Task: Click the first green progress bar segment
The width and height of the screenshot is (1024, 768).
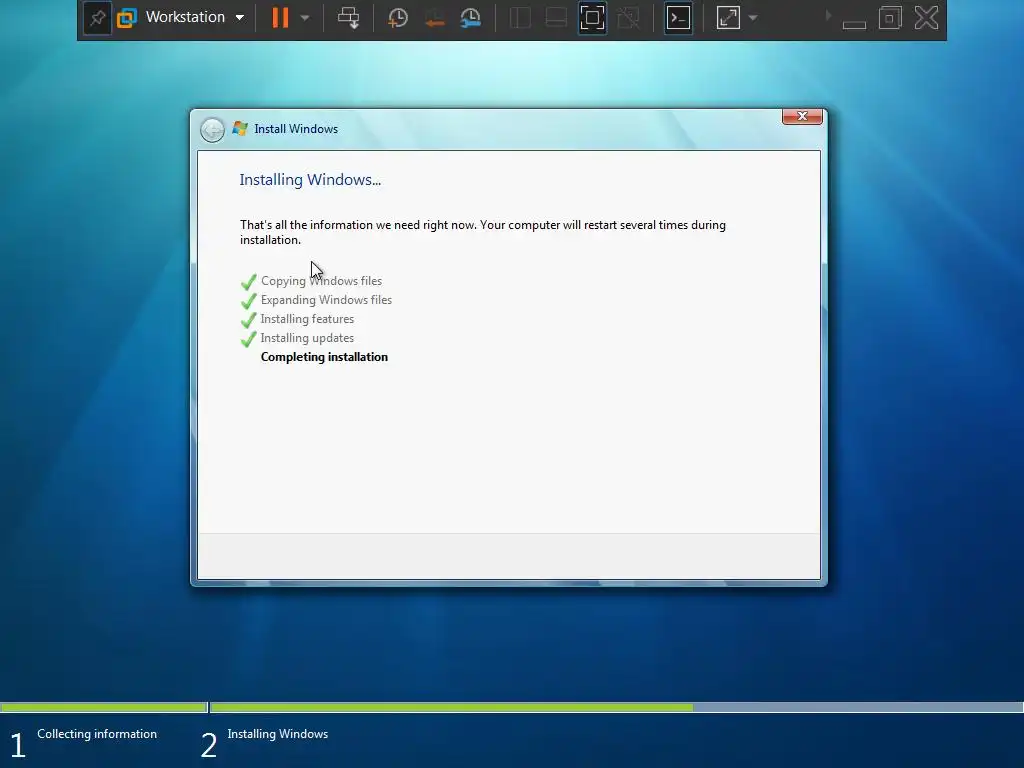Action: point(103,707)
